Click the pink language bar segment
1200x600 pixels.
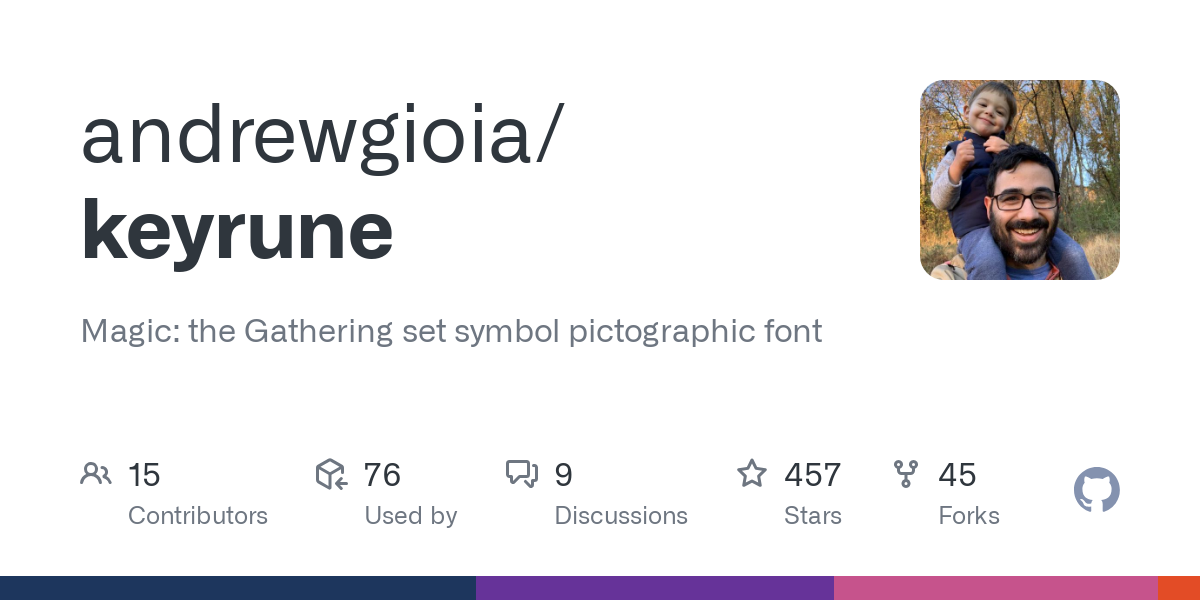coord(996,588)
